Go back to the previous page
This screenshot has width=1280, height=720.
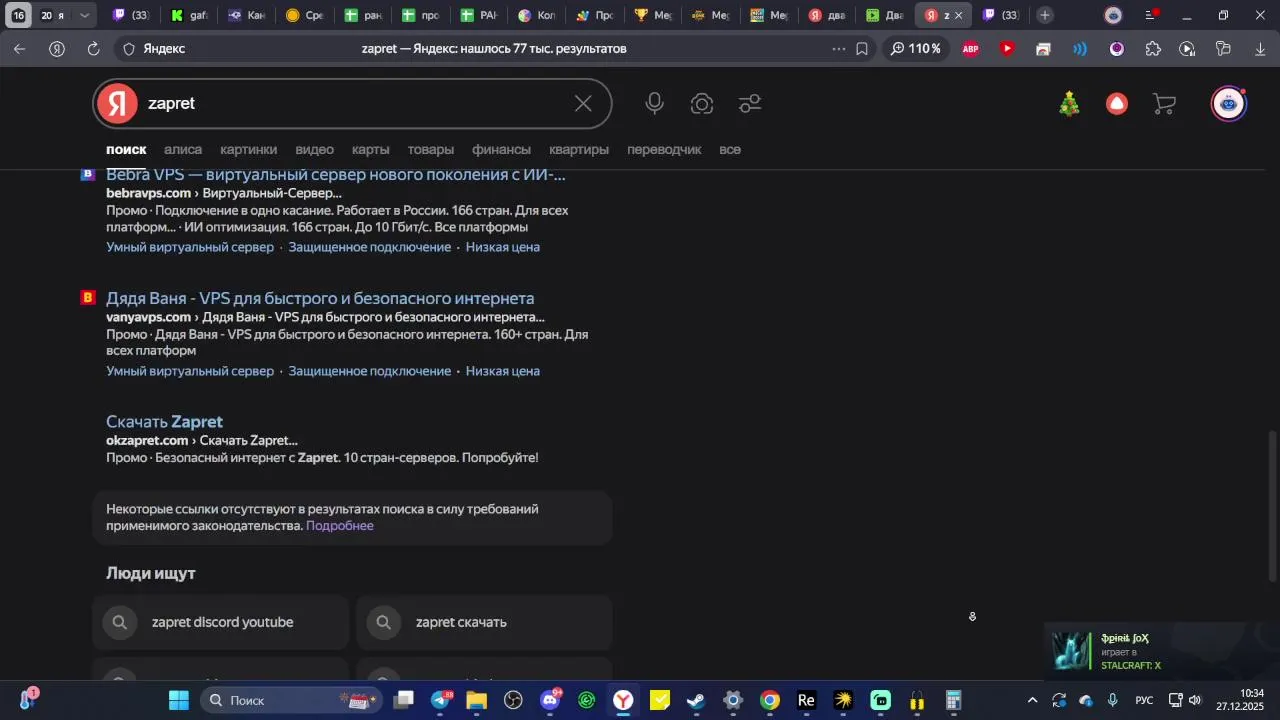[x=19, y=49]
